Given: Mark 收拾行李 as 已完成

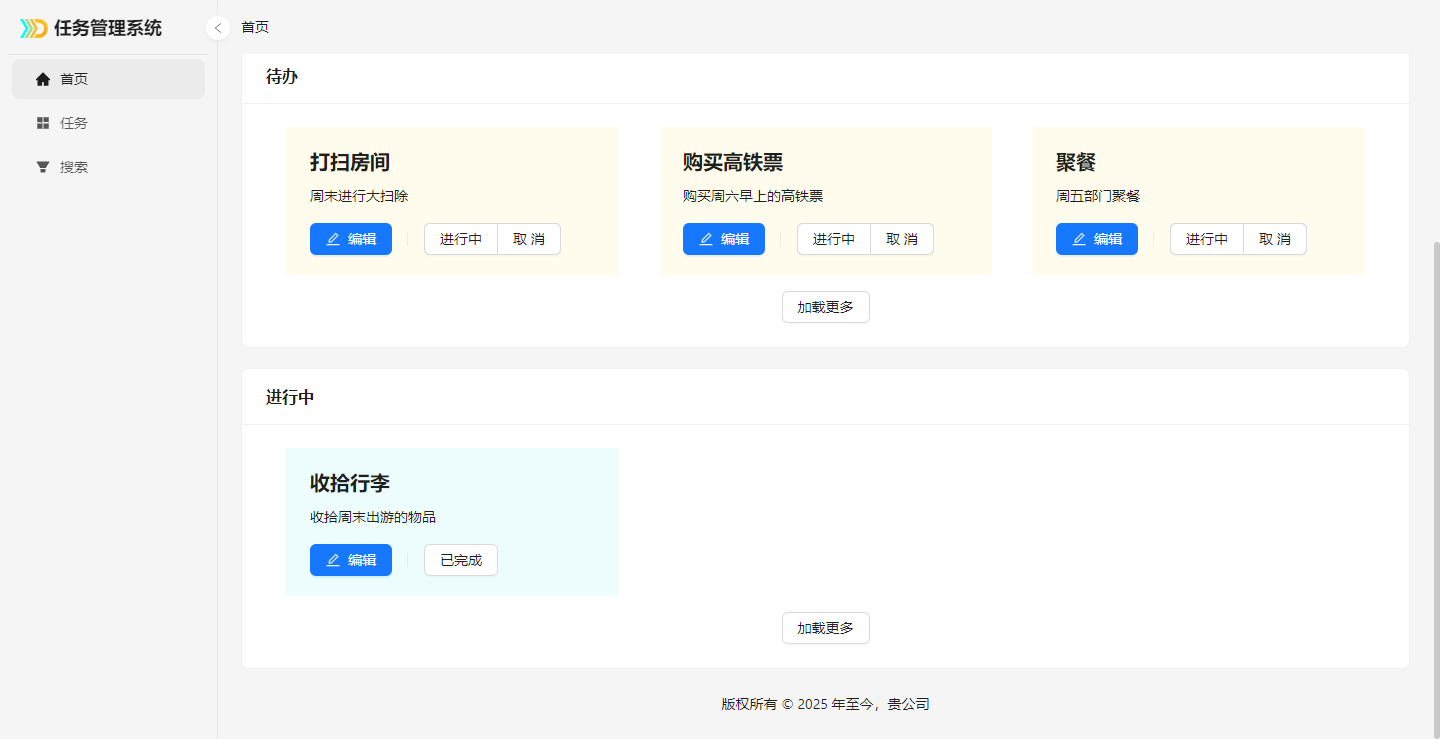Looking at the screenshot, I should click(x=461, y=560).
